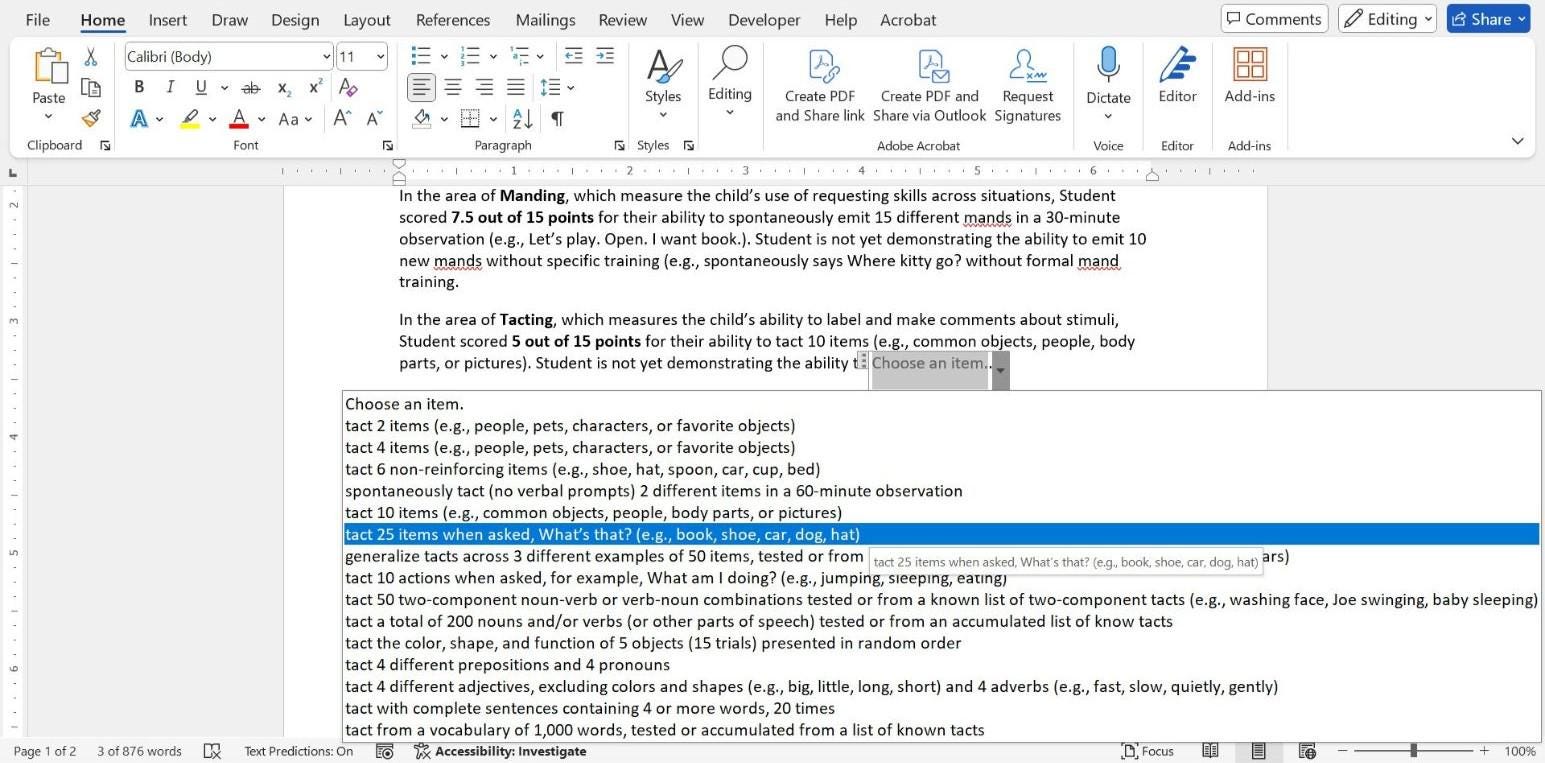Click Create PDF and Share link
1545x763 pixels.
pos(820,85)
